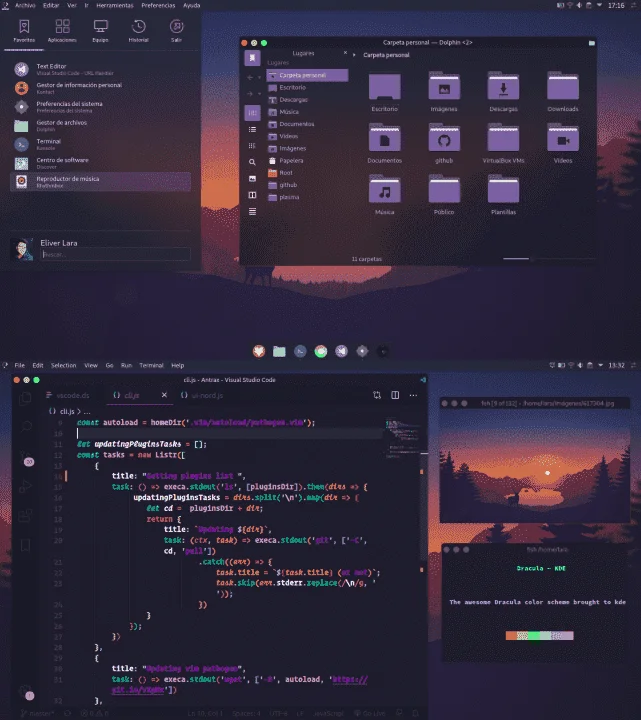
Task: Open VS Code Source Control icon with badge
Action: click(26, 458)
